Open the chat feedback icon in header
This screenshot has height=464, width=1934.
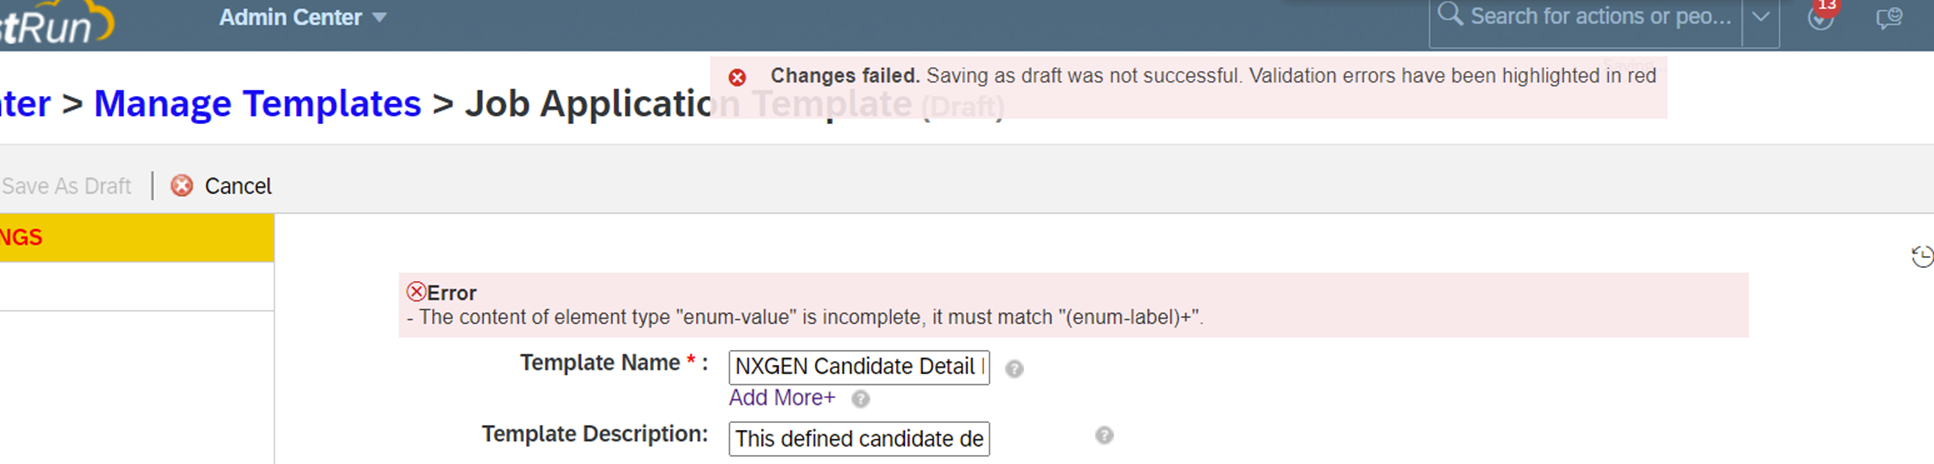tap(1888, 18)
